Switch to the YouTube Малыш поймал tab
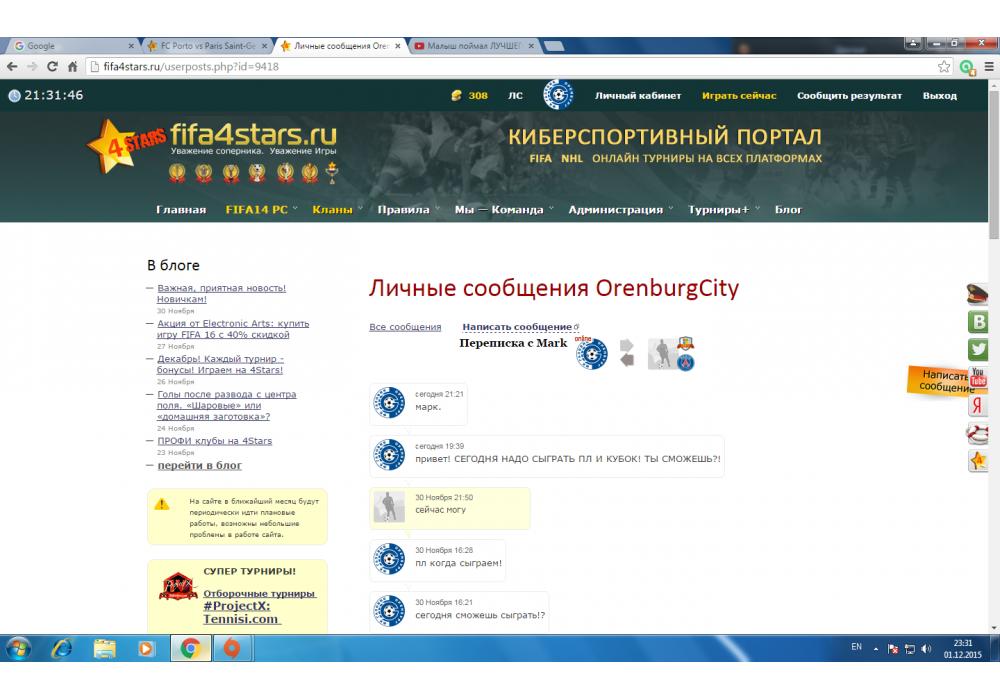 click(473, 46)
